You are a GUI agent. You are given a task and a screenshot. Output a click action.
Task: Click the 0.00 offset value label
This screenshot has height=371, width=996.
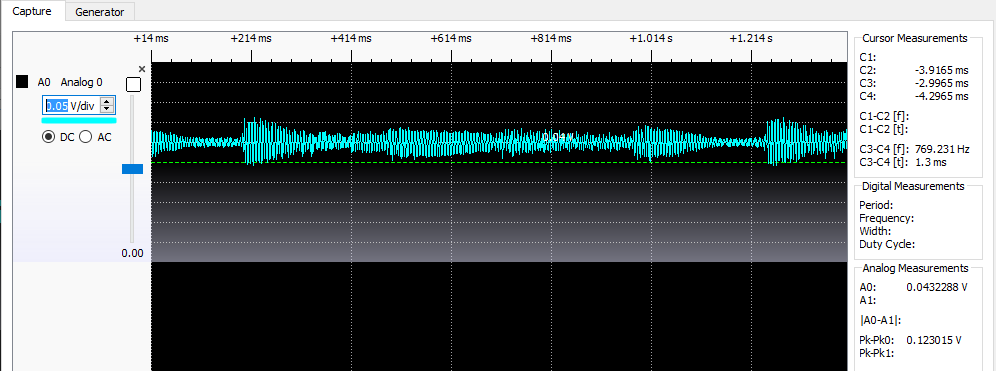point(133,253)
